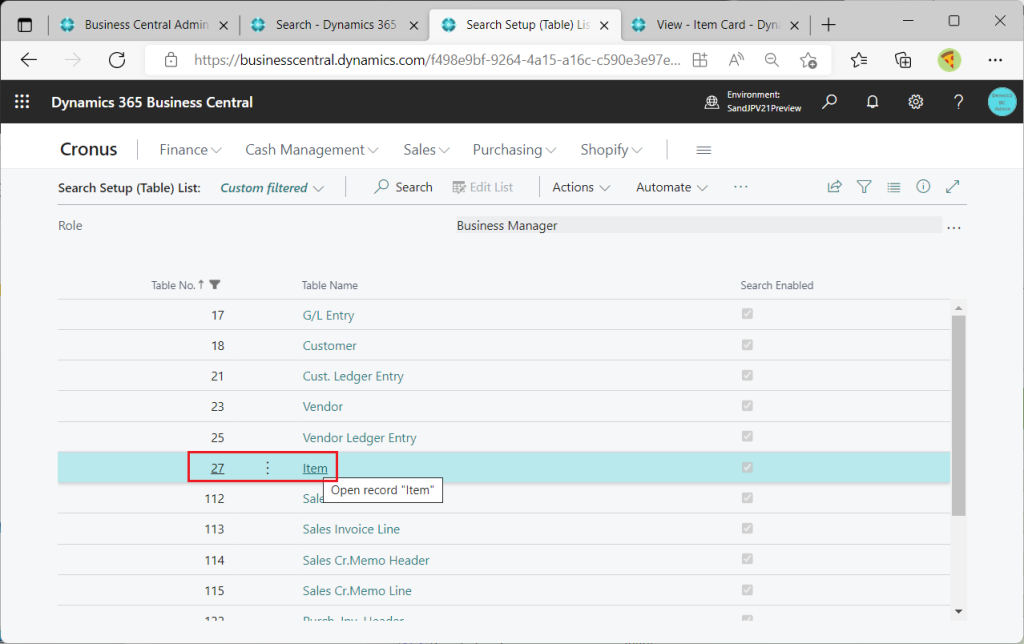The width and height of the screenshot is (1024, 644).
Task: Toggle the filter pane funnel icon
Action: [864, 187]
